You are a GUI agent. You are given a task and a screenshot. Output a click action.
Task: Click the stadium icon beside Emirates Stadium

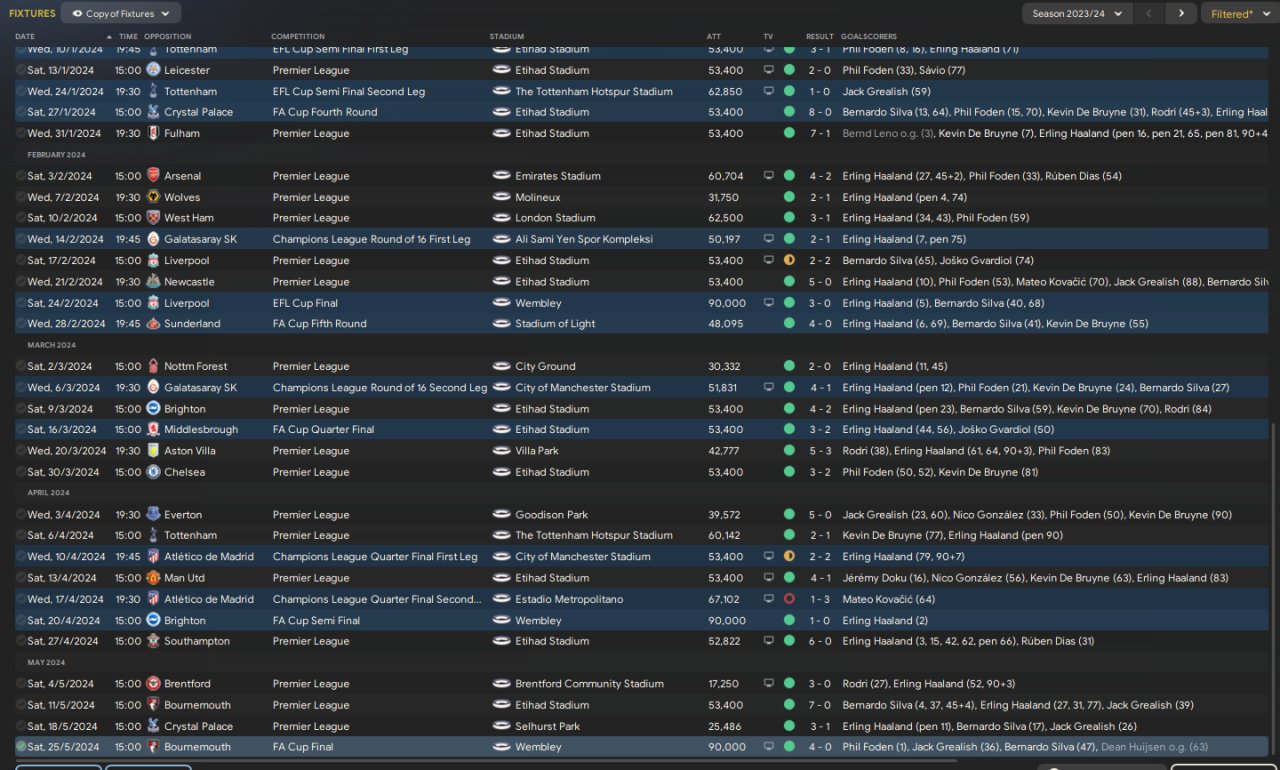coord(501,176)
